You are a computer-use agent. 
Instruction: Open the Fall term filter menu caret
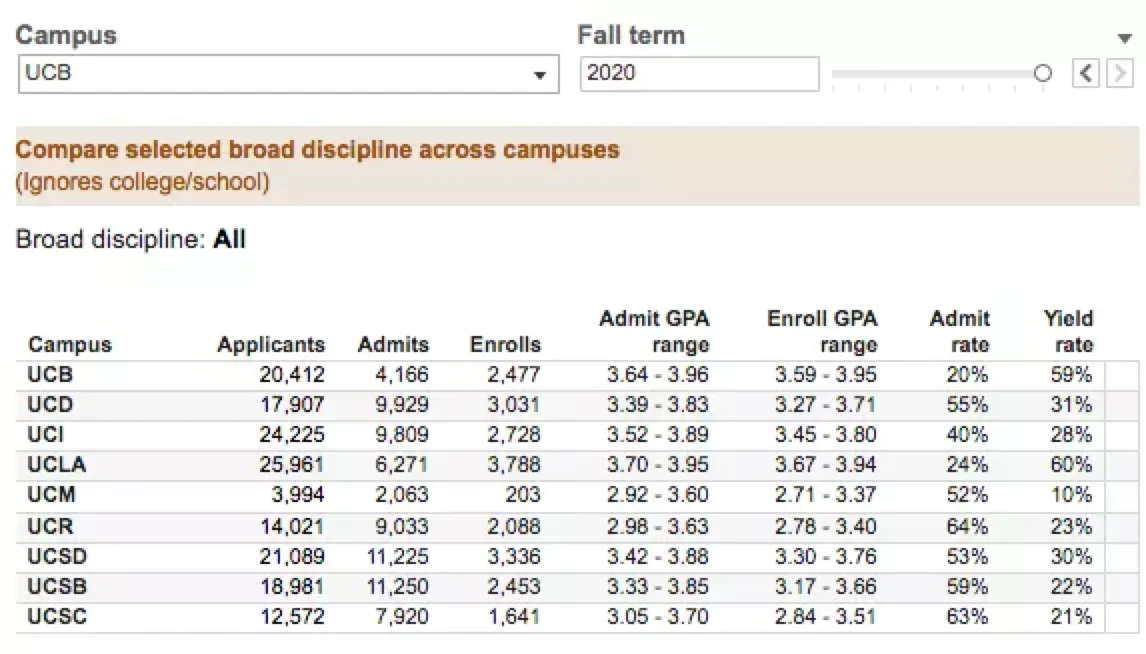click(1124, 38)
